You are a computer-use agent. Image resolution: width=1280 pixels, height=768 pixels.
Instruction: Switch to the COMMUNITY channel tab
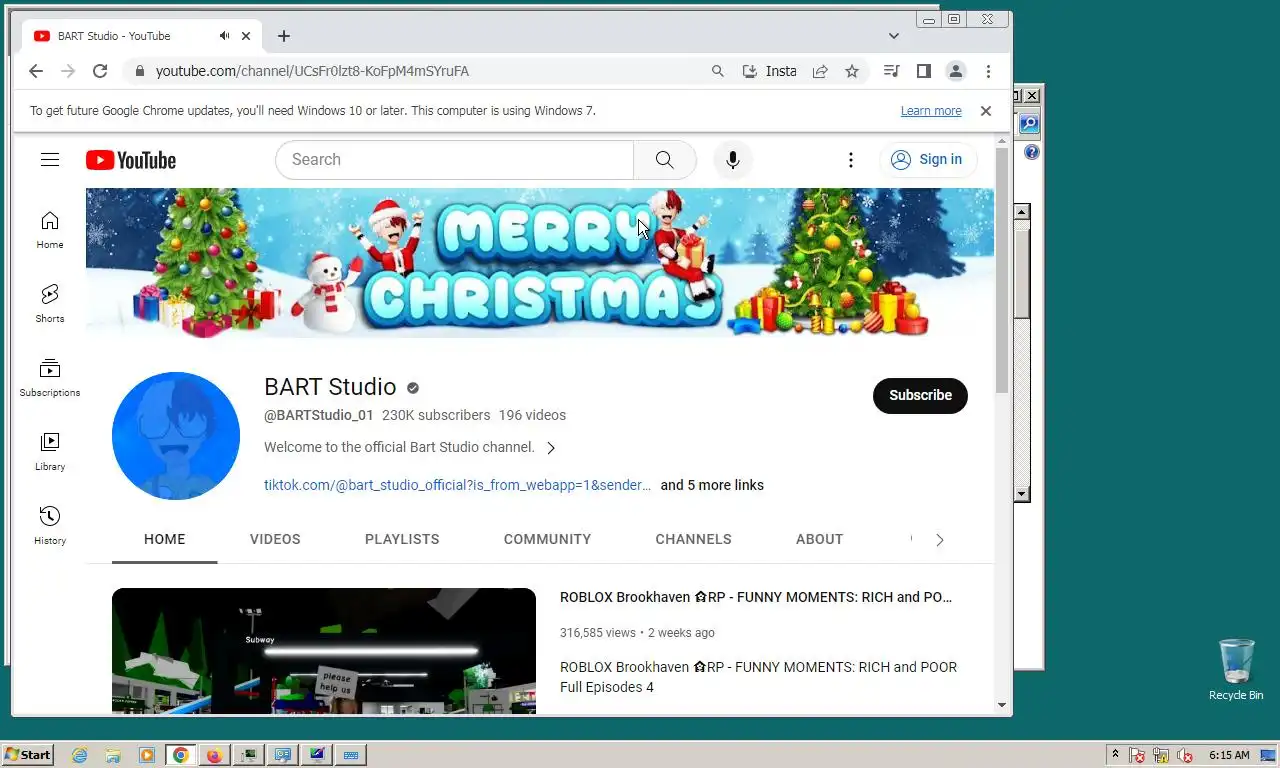[547, 539]
